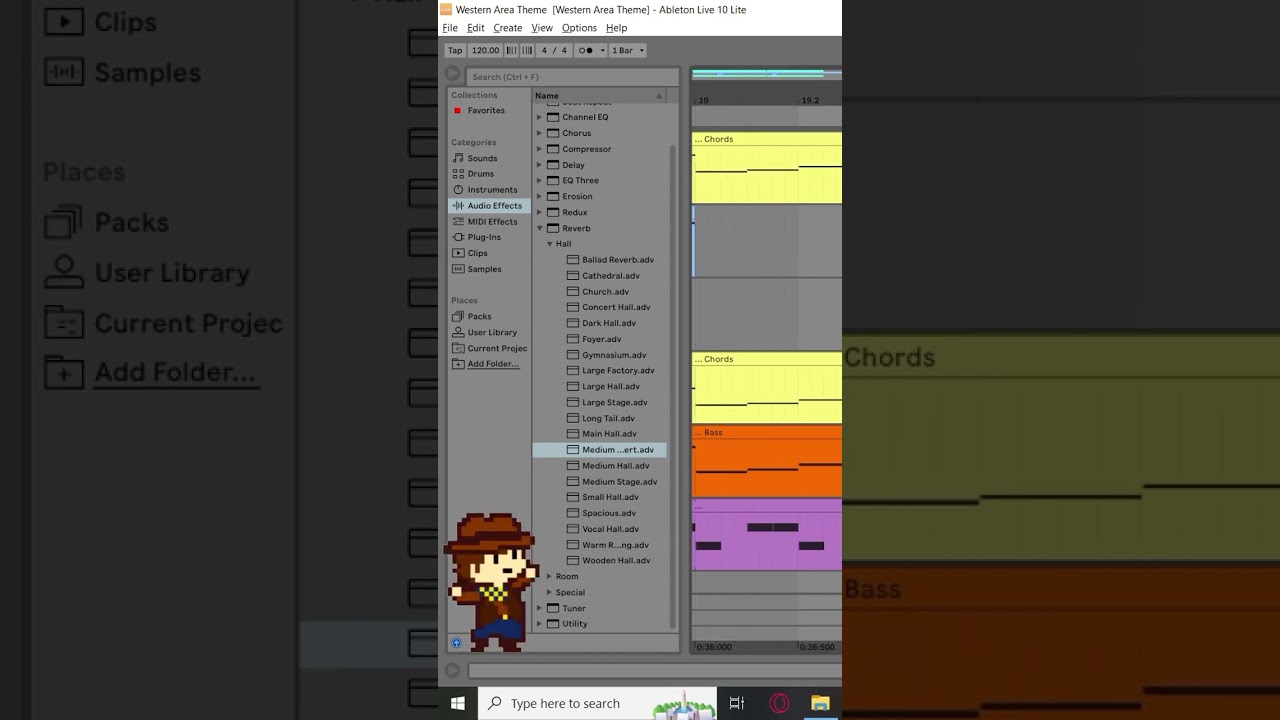Open the Create menu
This screenshot has width=1280, height=720.
tap(507, 28)
